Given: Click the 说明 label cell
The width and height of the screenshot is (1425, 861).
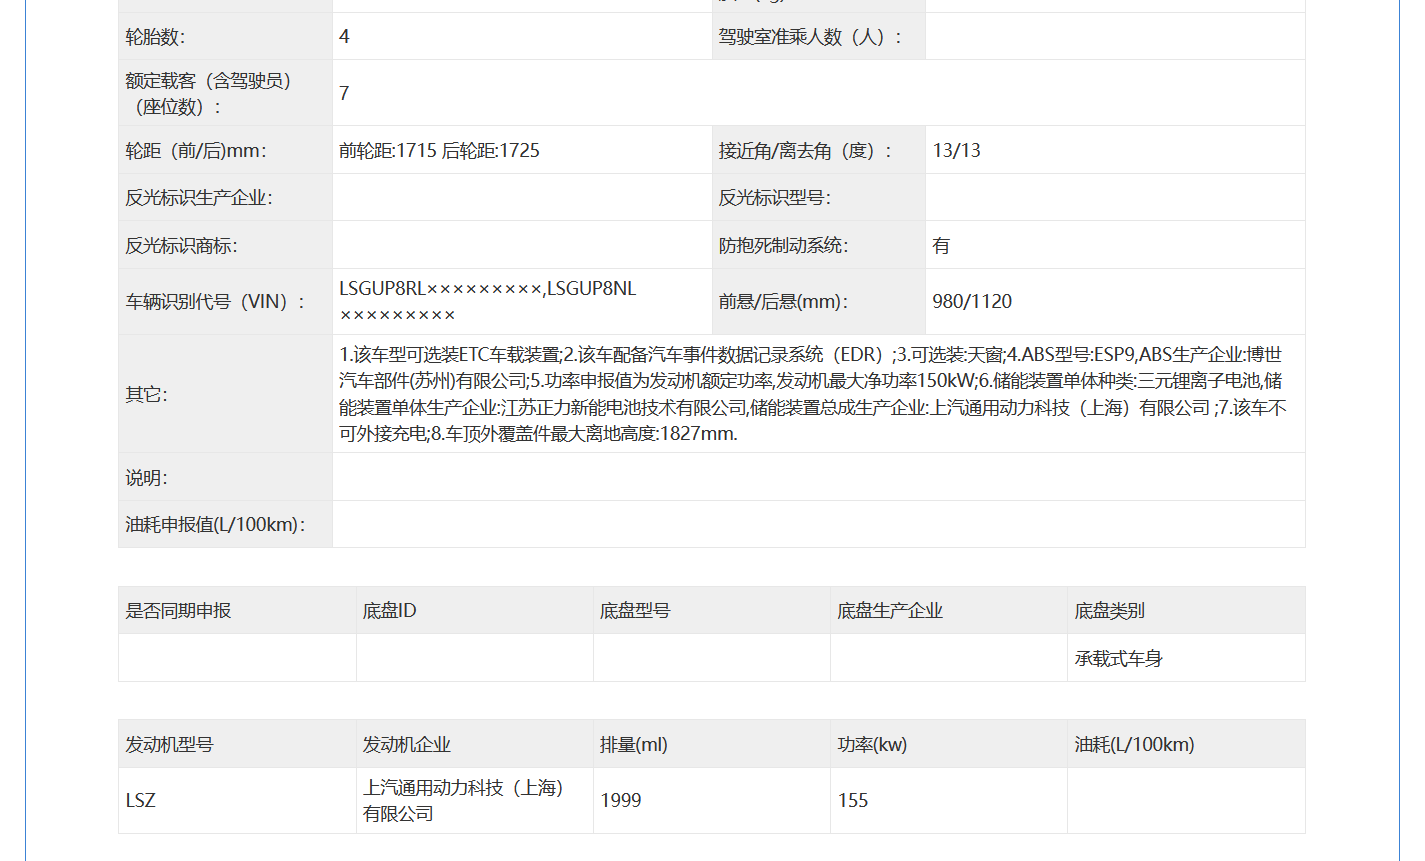Looking at the screenshot, I should coord(146,478).
